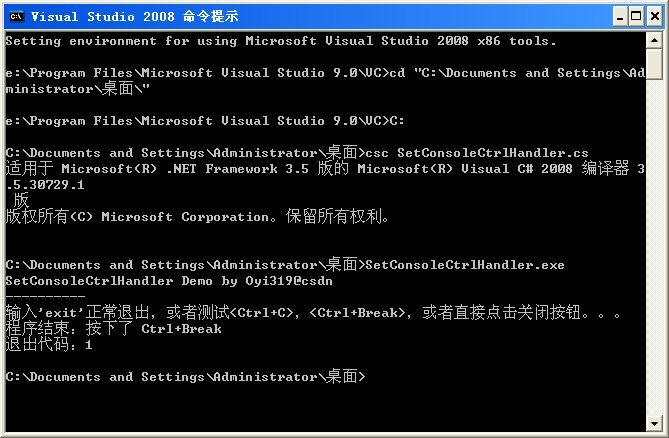Maximize the command prompt window

click(636, 17)
